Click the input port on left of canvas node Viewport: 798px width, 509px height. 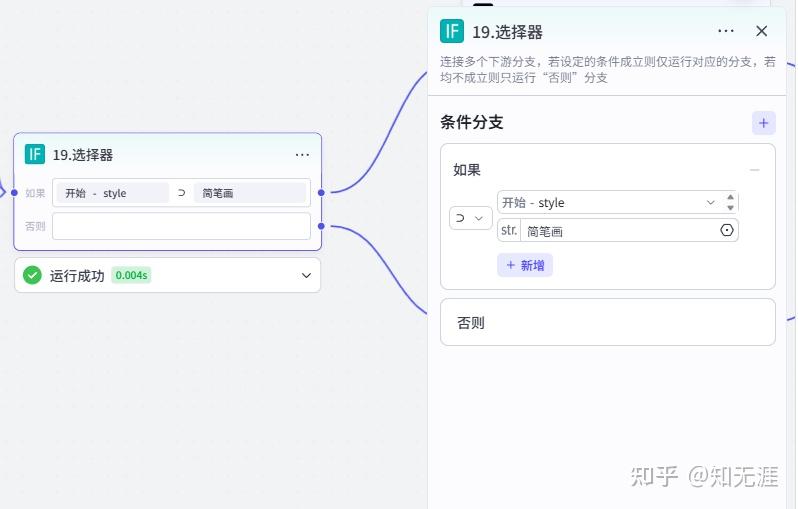click(14, 192)
